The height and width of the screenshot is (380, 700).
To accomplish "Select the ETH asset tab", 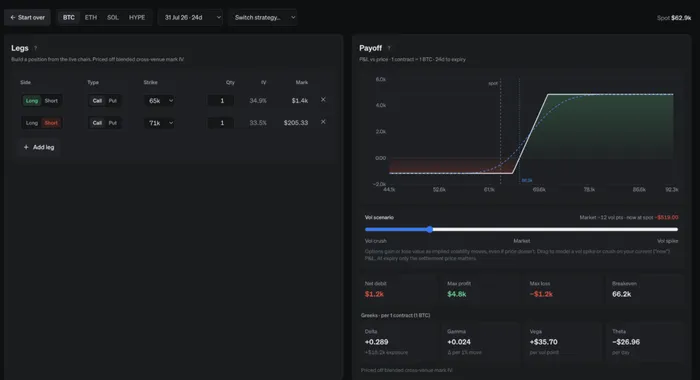I will point(91,17).
